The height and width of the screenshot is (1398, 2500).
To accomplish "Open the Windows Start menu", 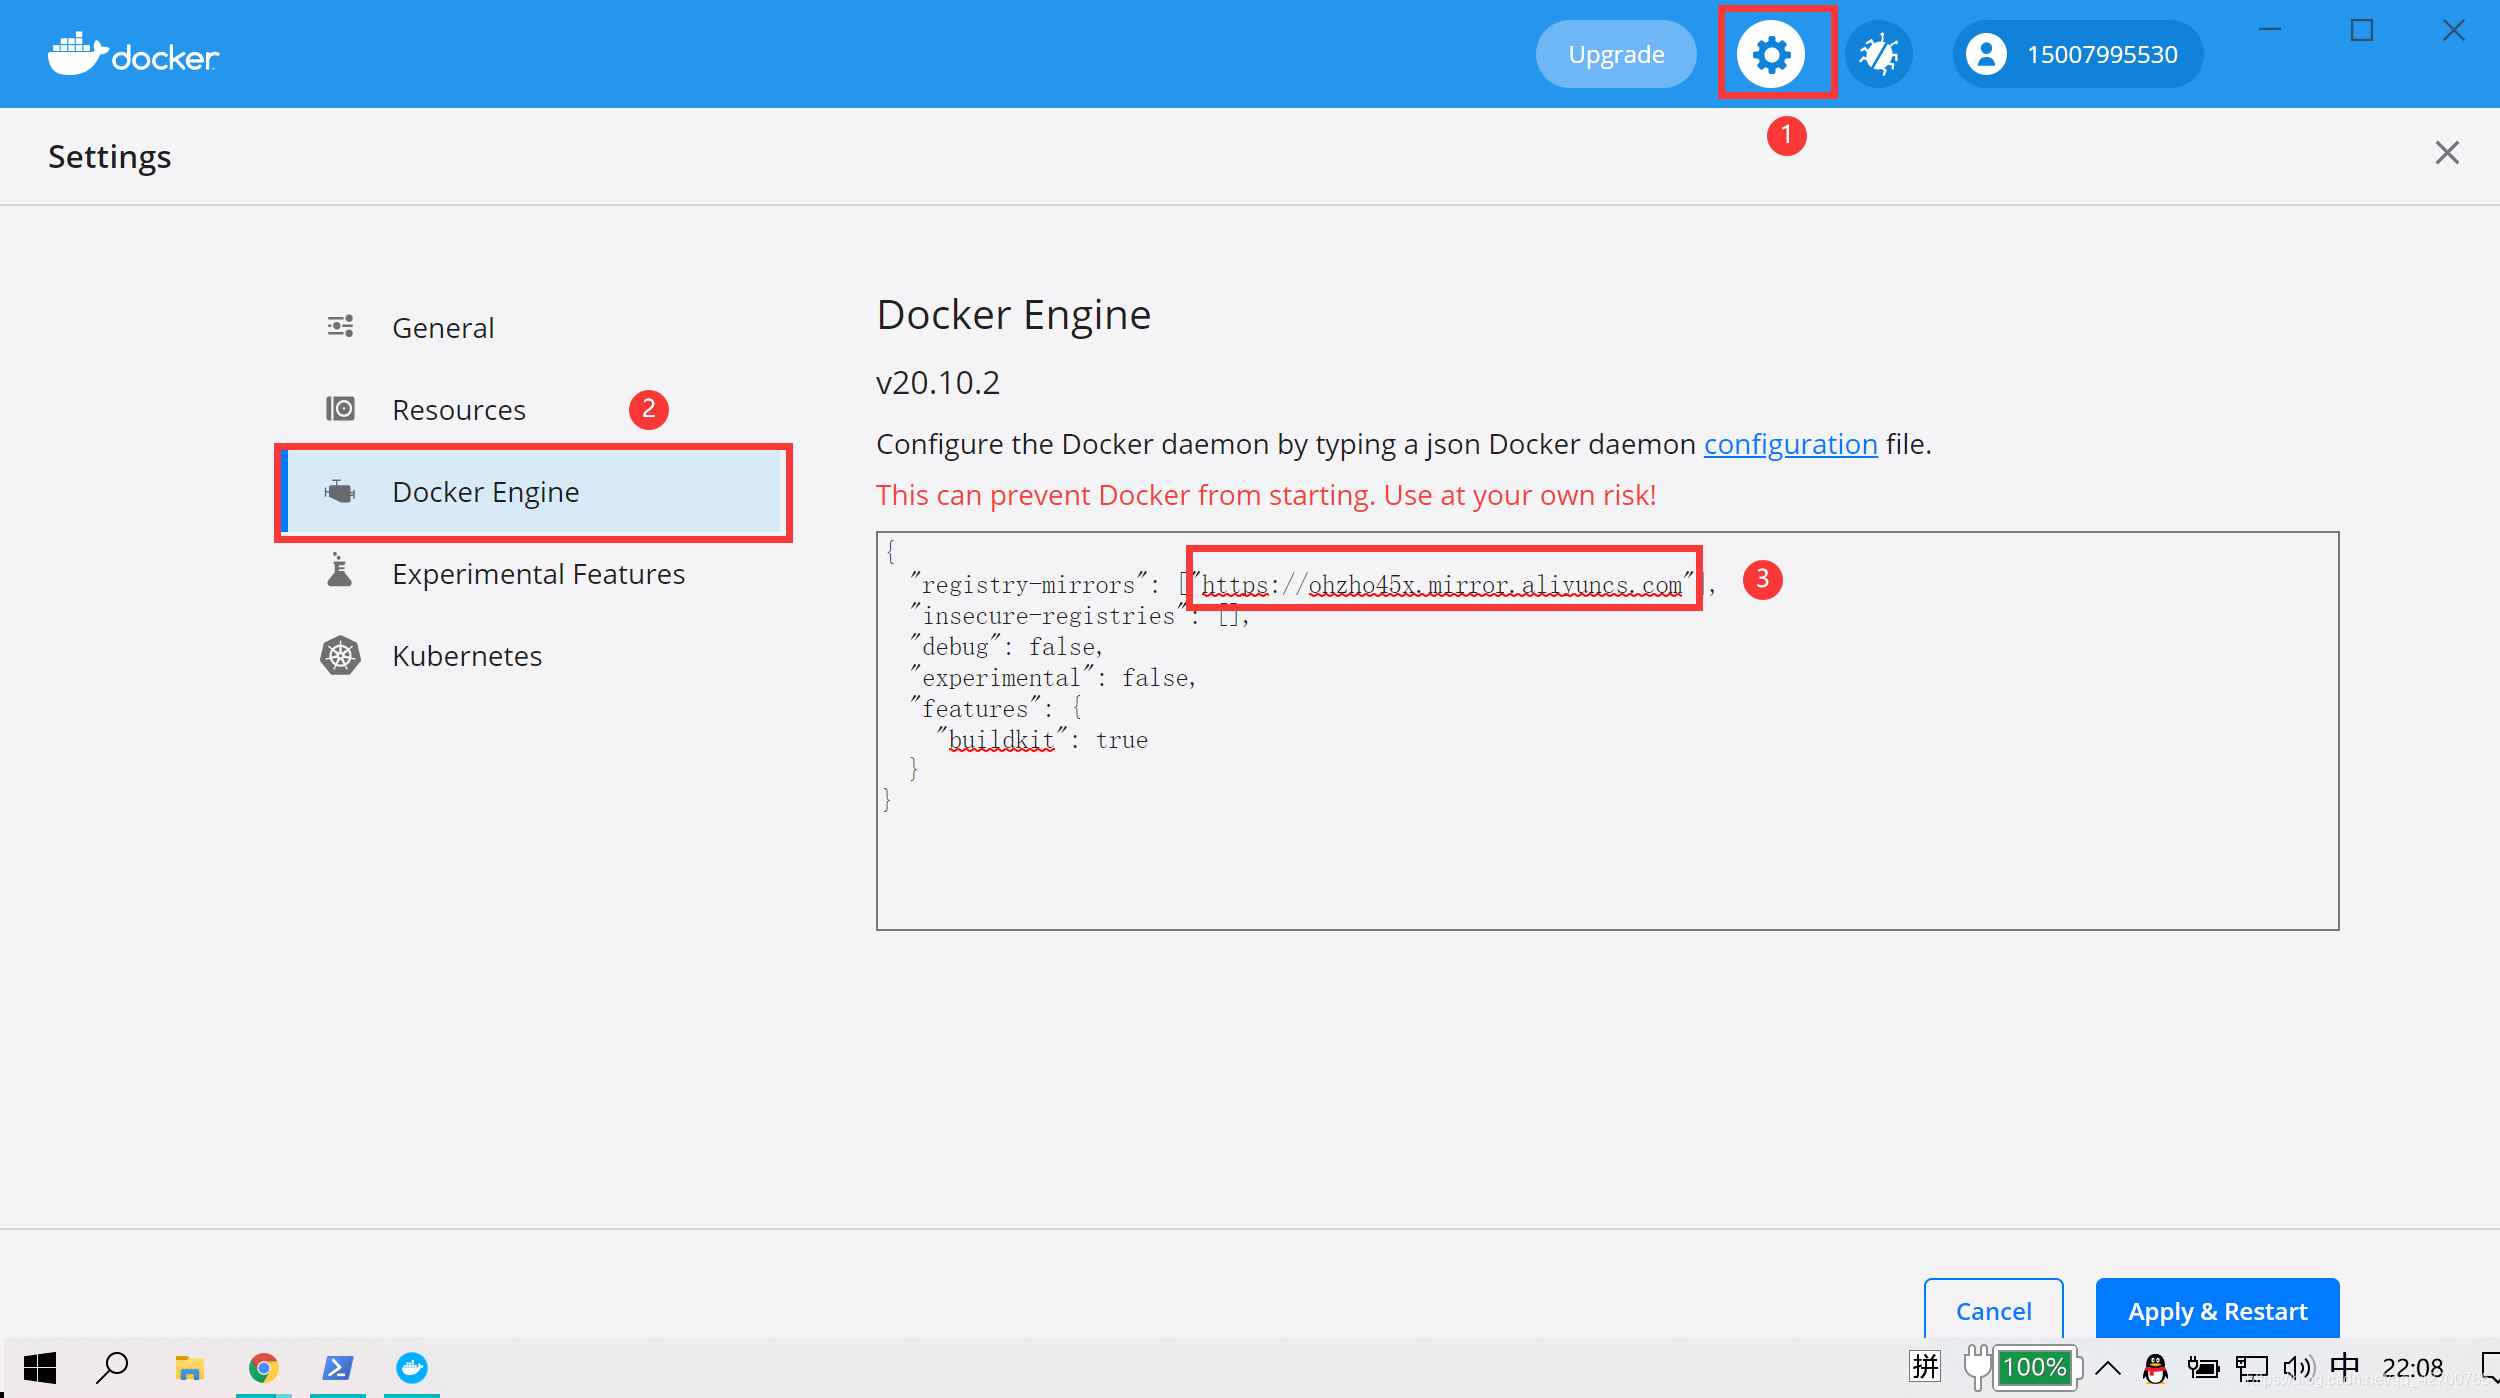I will (40, 1367).
